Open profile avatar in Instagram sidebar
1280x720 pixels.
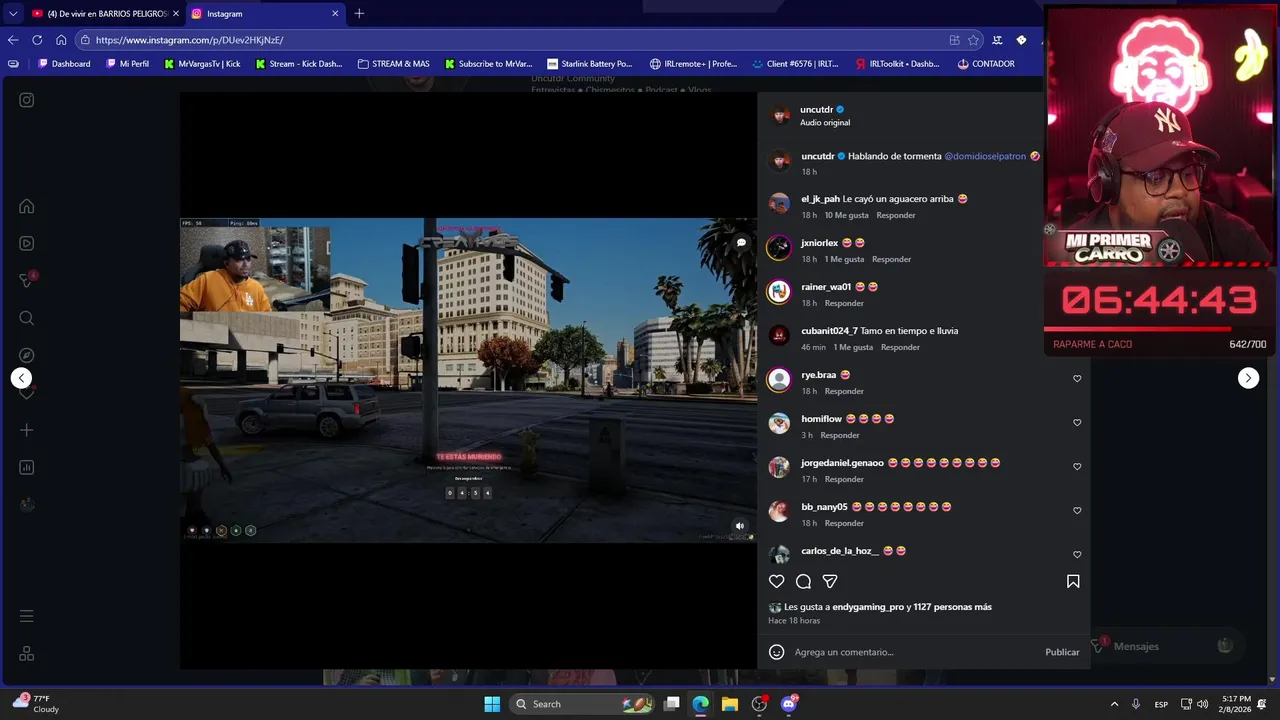(27, 505)
